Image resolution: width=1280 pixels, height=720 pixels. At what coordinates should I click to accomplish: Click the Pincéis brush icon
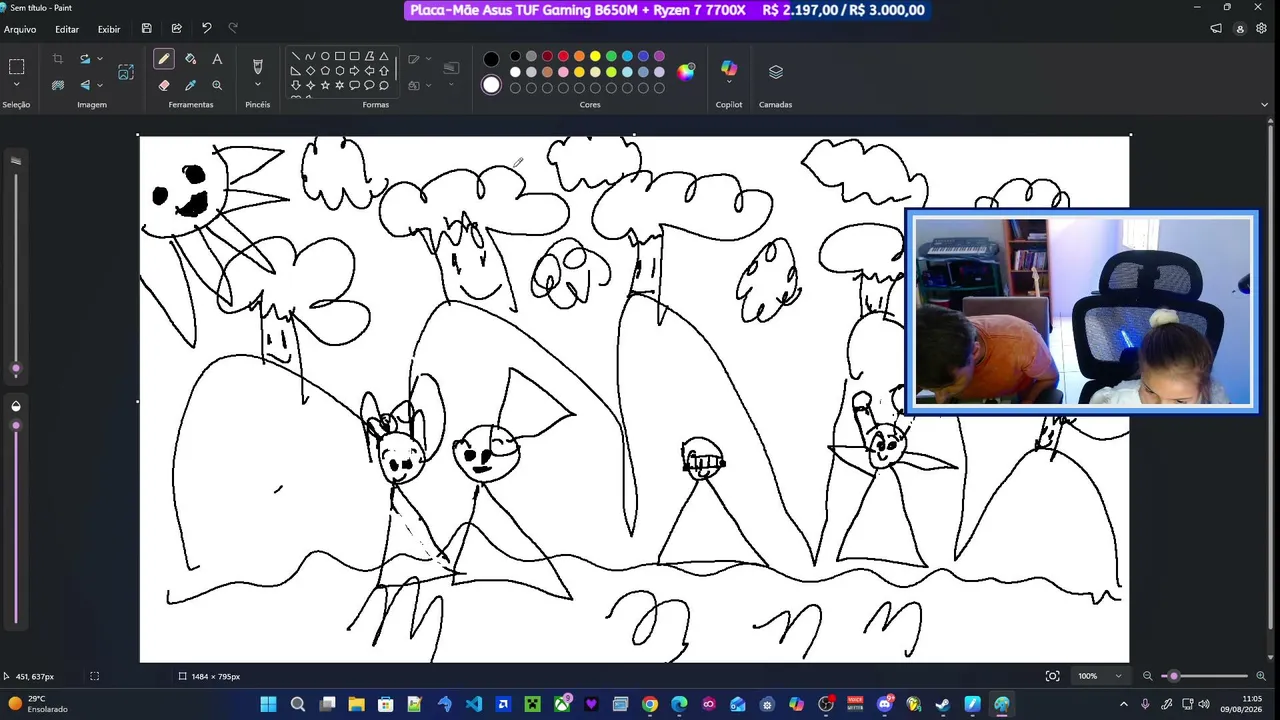pyautogui.click(x=258, y=66)
